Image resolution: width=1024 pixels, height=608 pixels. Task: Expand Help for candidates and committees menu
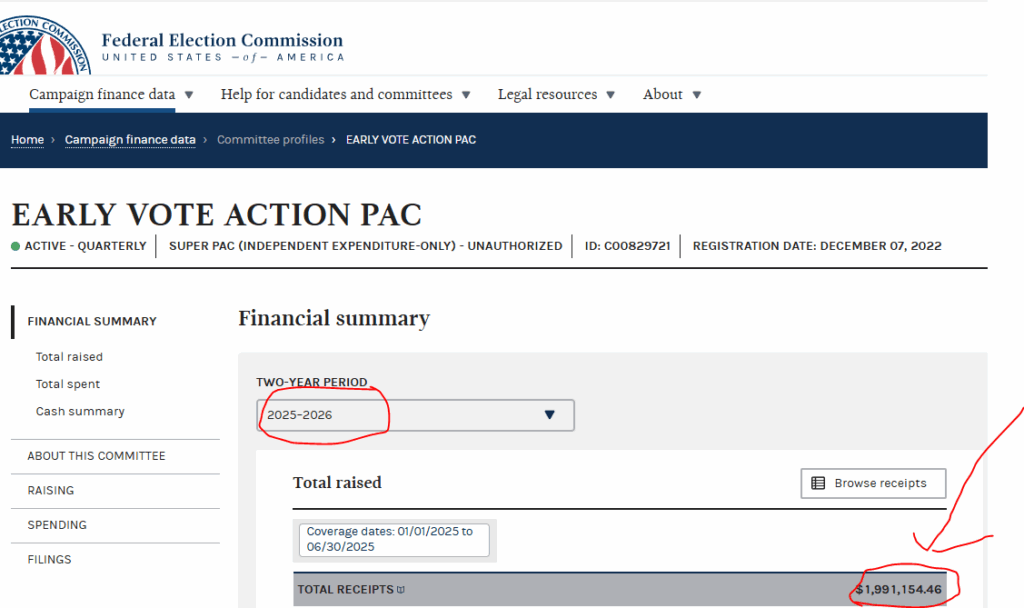click(x=345, y=95)
